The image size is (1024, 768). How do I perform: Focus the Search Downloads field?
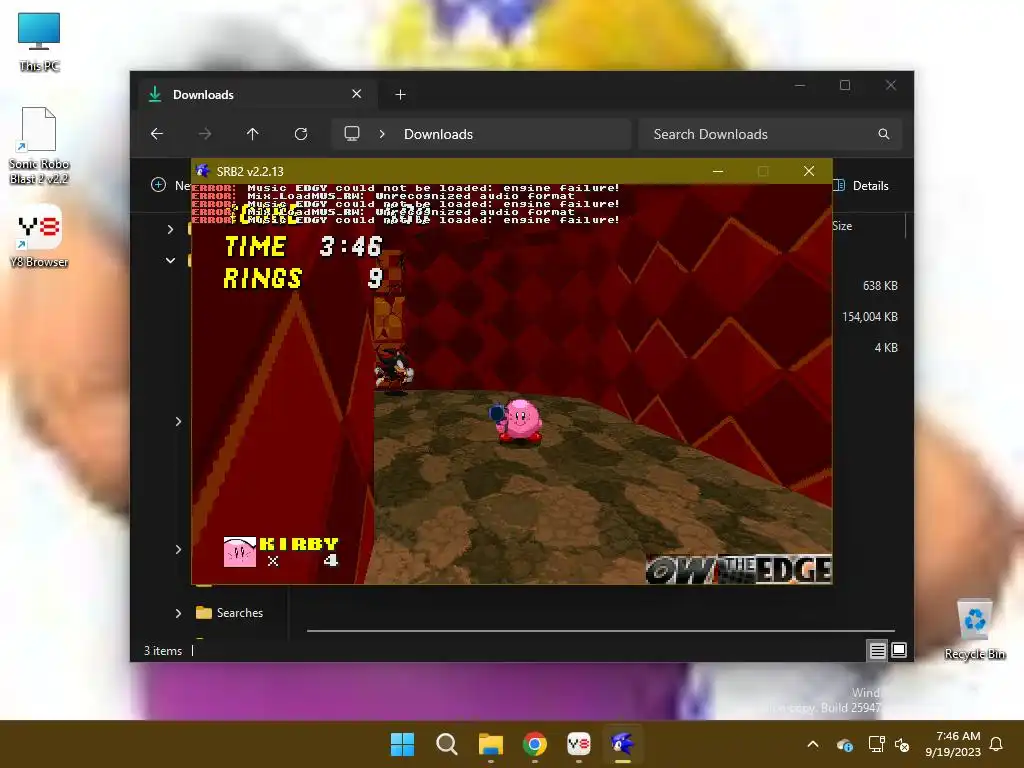[x=770, y=134]
